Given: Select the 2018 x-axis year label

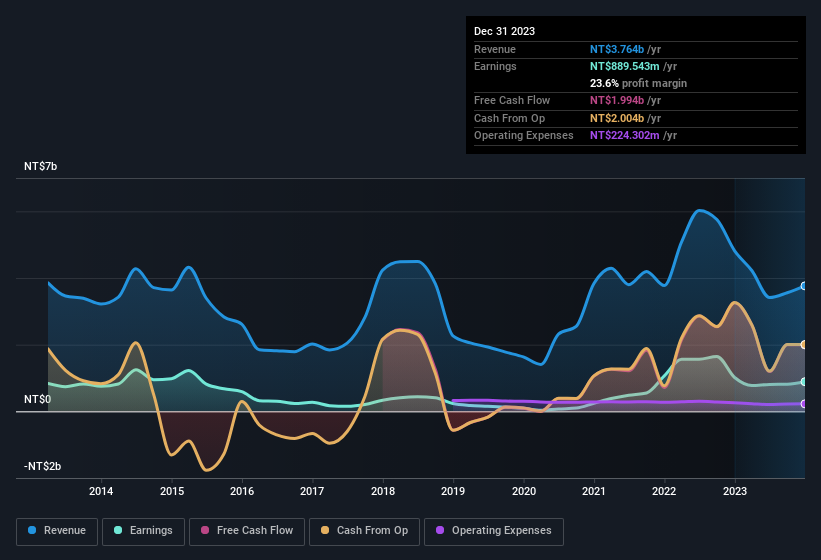Looking at the screenshot, I should [x=382, y=491].
